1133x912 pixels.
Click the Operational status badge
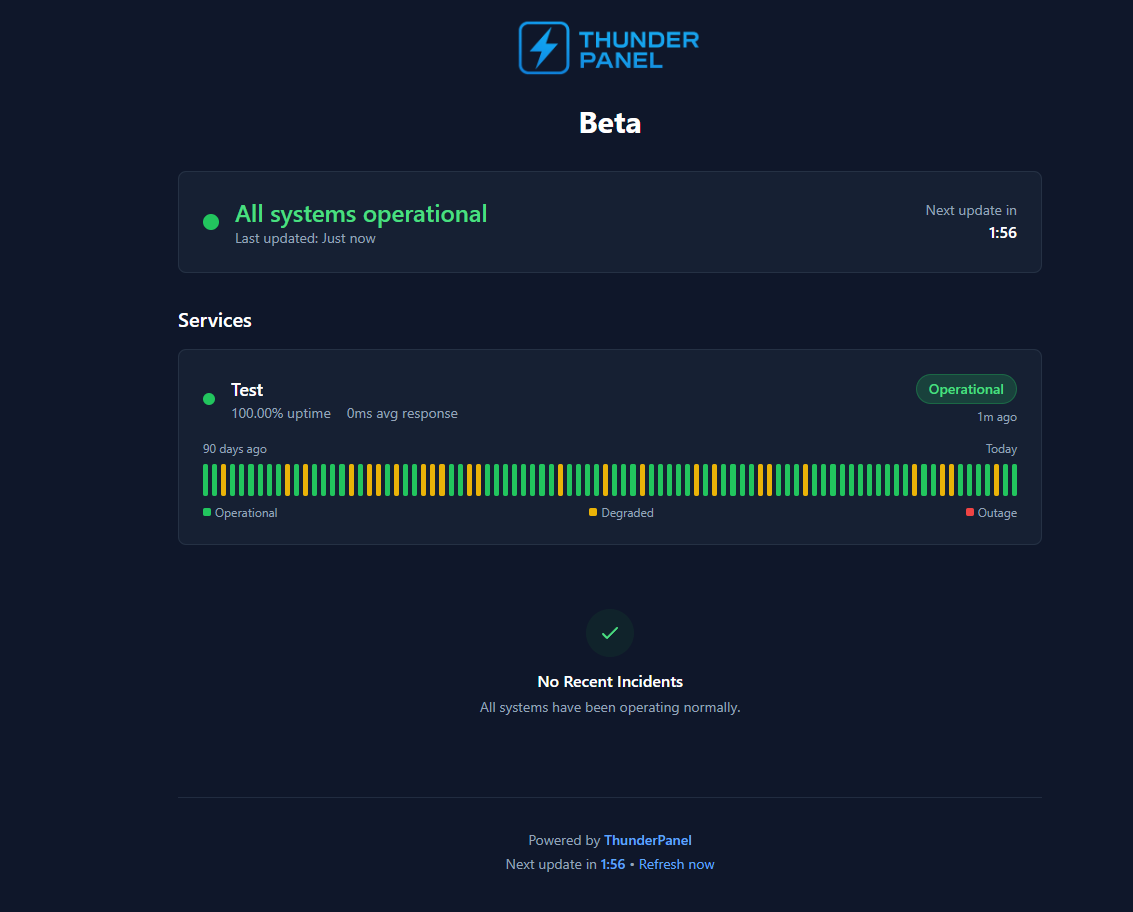965,389
